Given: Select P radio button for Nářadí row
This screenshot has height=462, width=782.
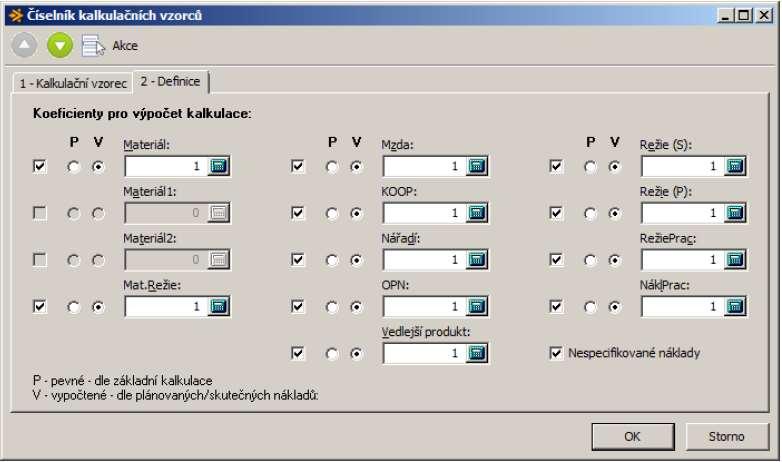Looking at the screenshot, I should point(332,260).
